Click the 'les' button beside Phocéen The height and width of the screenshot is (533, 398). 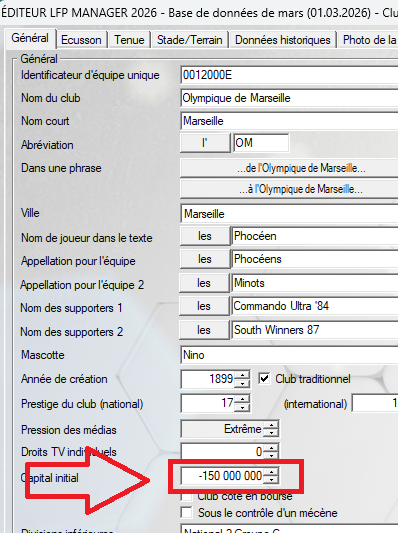pos(205,236)
